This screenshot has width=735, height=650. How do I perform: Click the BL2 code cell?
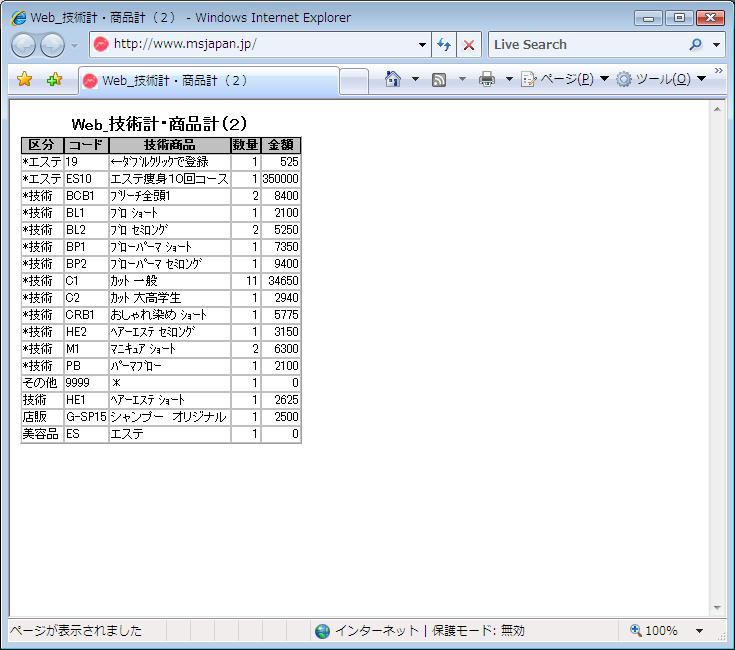tap(86, 230)
